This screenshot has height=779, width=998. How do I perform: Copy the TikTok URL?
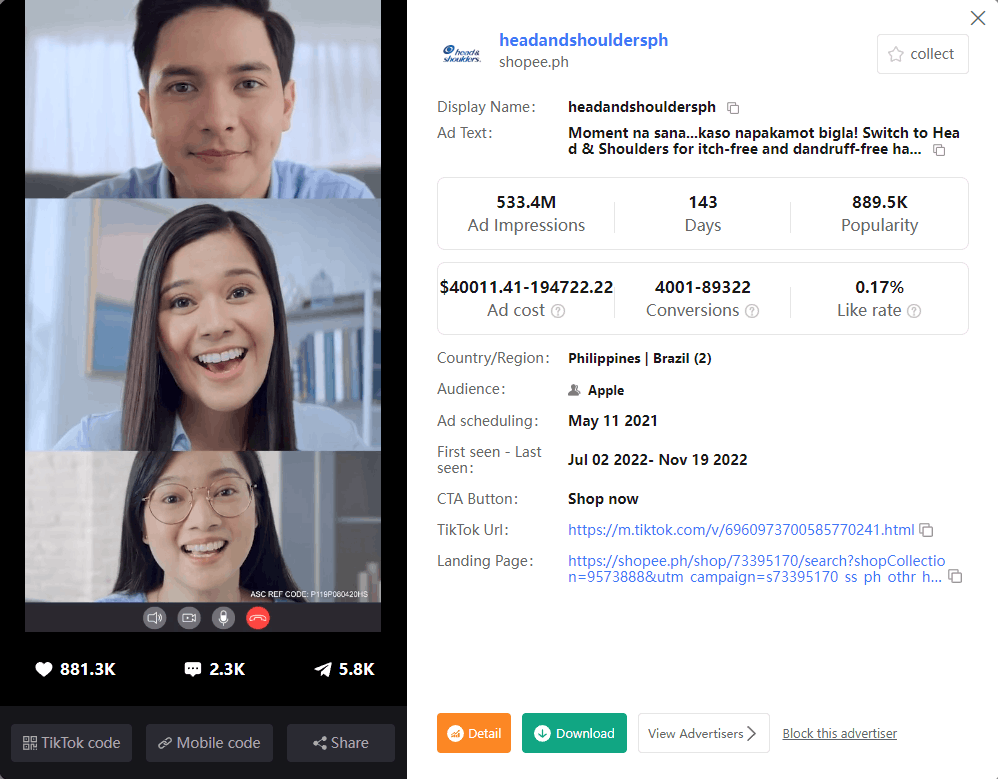coord(926,530)
